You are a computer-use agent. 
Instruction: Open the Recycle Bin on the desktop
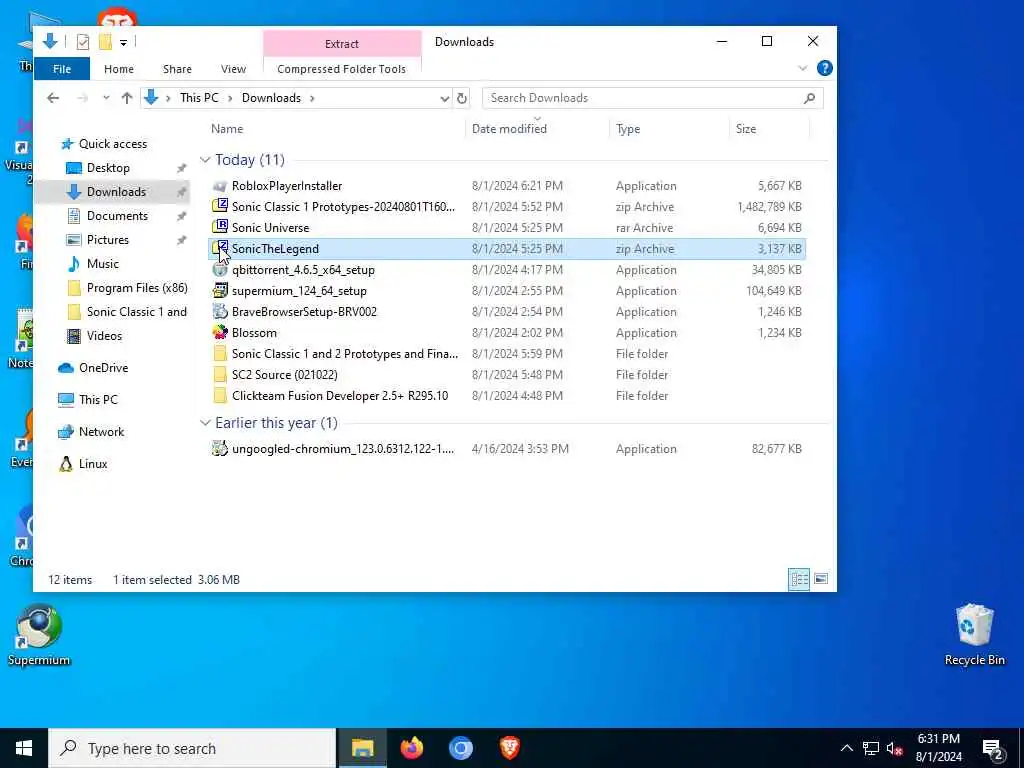coord(974,634)
